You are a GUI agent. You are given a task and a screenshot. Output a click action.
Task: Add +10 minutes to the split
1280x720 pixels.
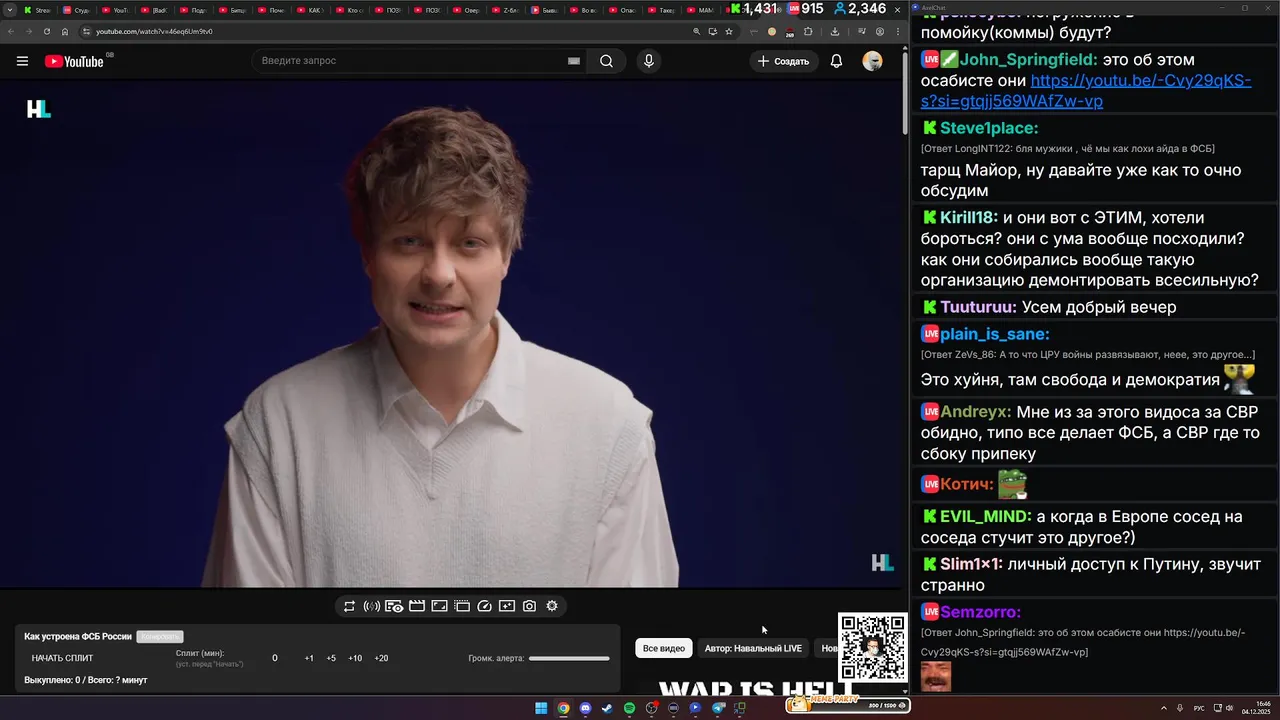tap(355, 658)
